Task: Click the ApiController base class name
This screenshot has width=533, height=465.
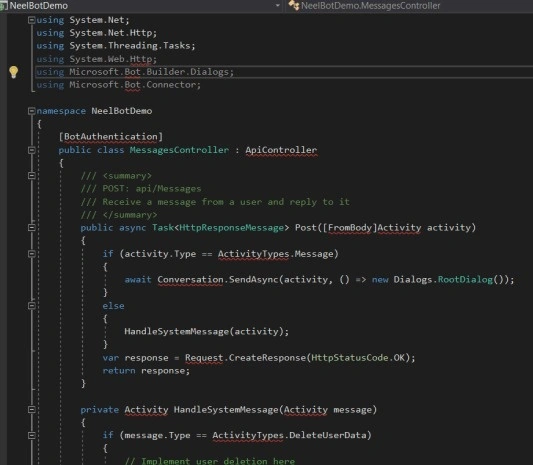Action: tap(281, 150)
